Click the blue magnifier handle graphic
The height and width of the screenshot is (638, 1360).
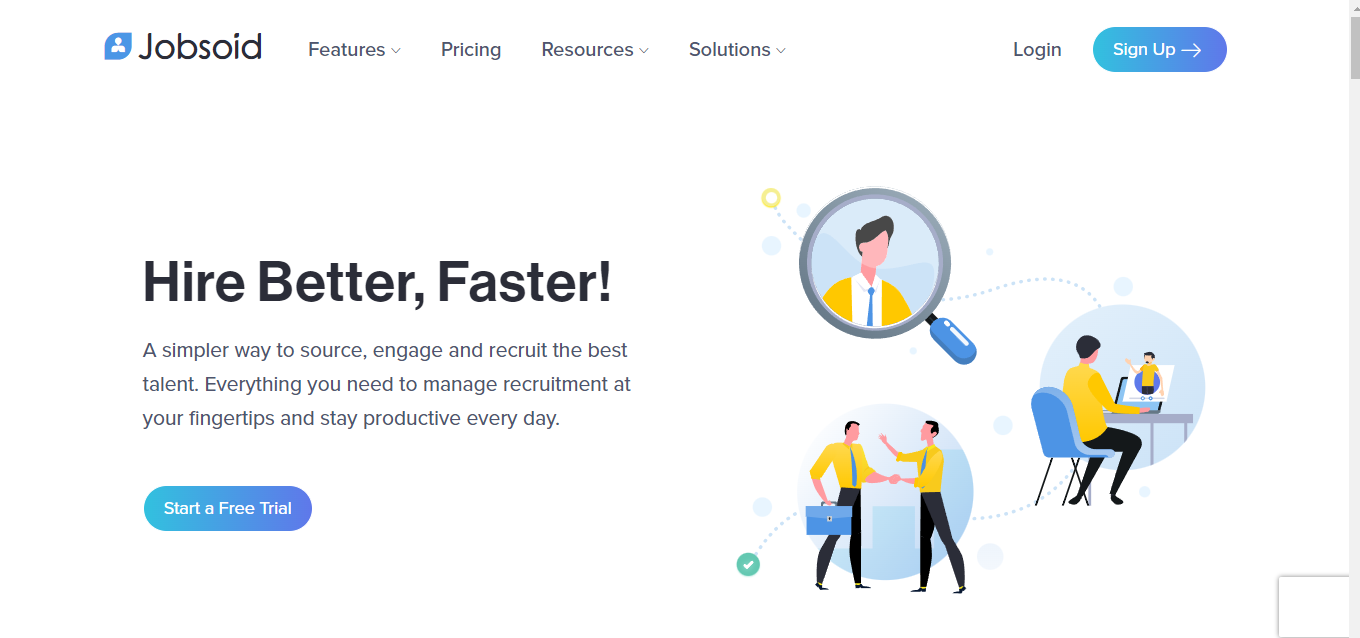pos(951,339)
